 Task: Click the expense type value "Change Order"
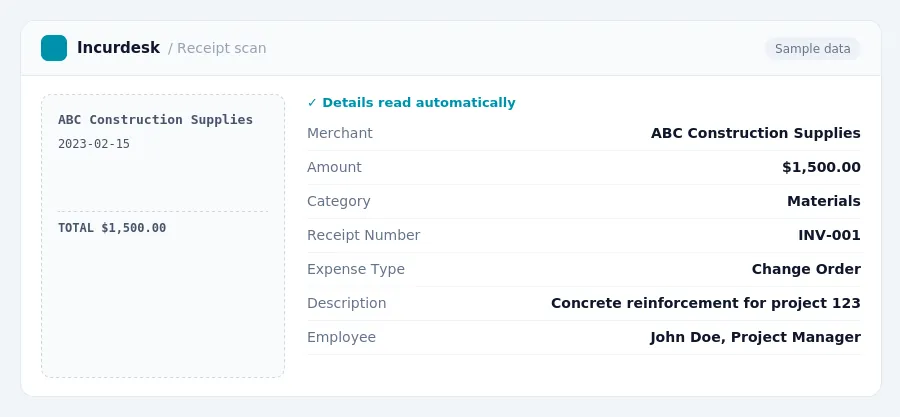[x=806, y=269]
